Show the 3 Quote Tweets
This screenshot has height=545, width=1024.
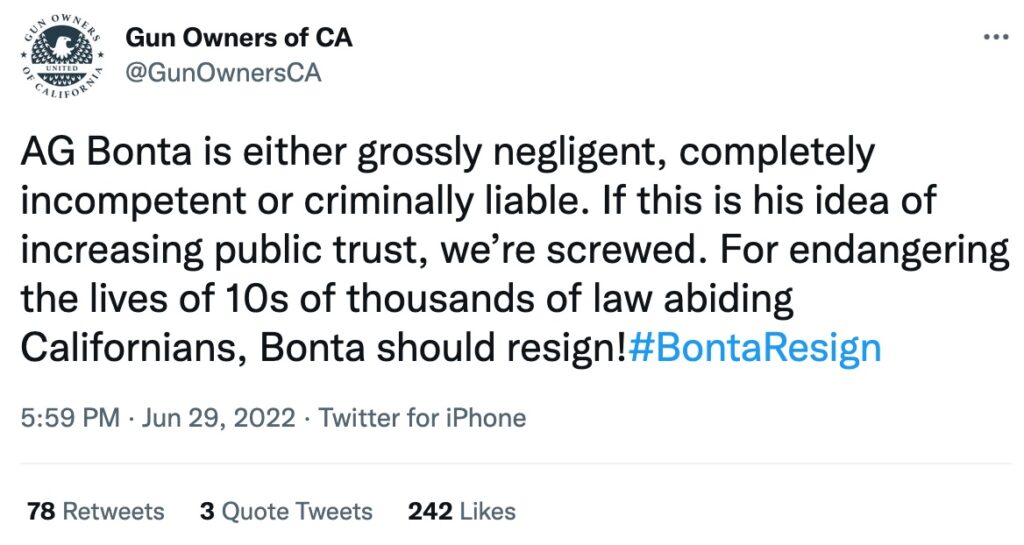click(286, 511)
